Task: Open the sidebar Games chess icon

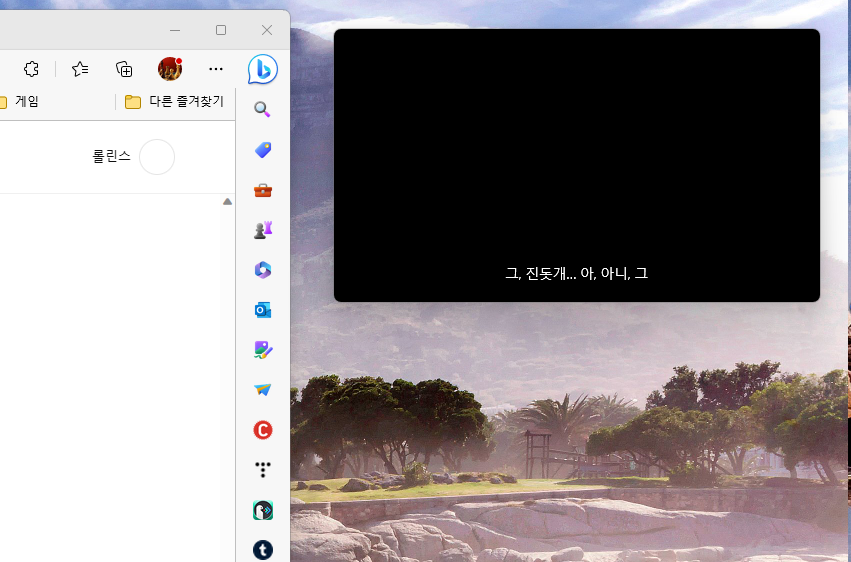Action: pos(263,230)
